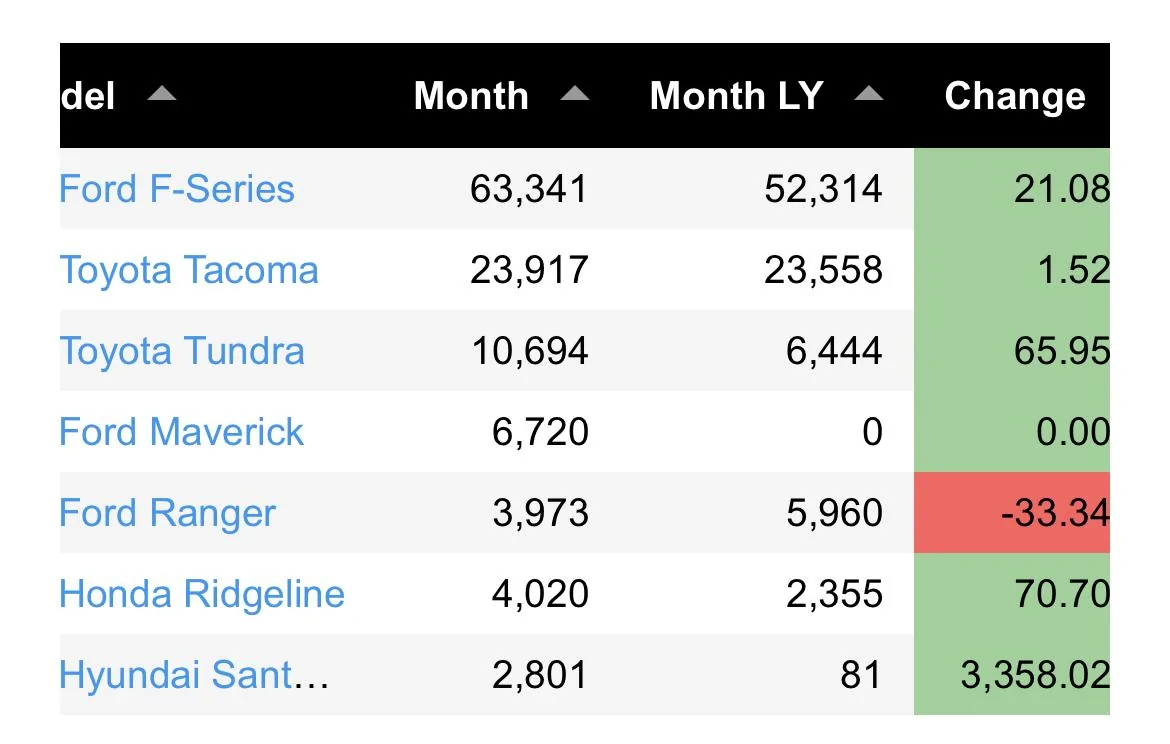Select the green 65.95 change cell
The height and width of the screenshot is (744, 1170).
(x=1012, y=351)
